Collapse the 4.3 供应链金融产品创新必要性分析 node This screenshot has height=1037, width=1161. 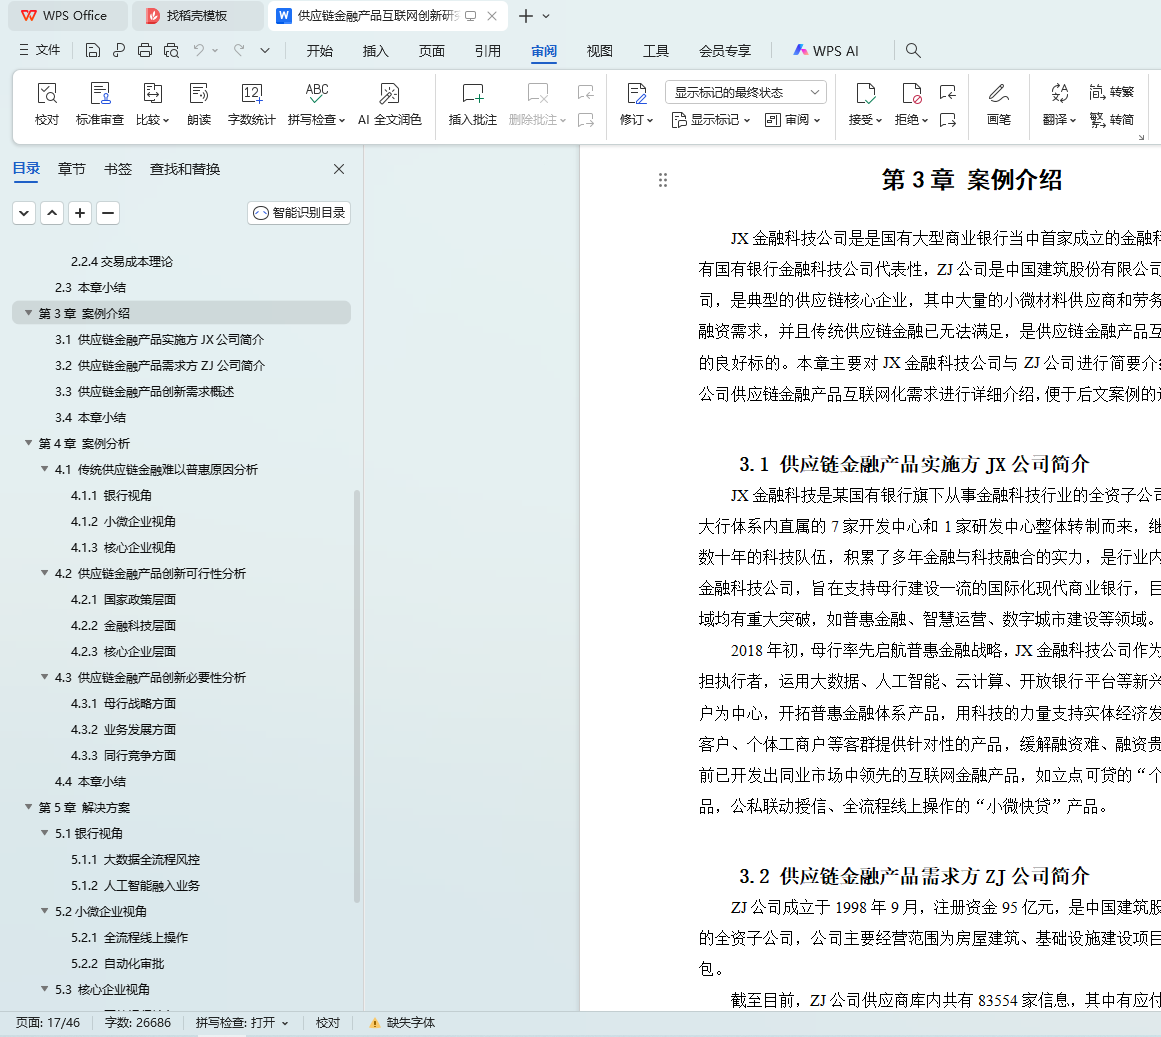(44, 677)
